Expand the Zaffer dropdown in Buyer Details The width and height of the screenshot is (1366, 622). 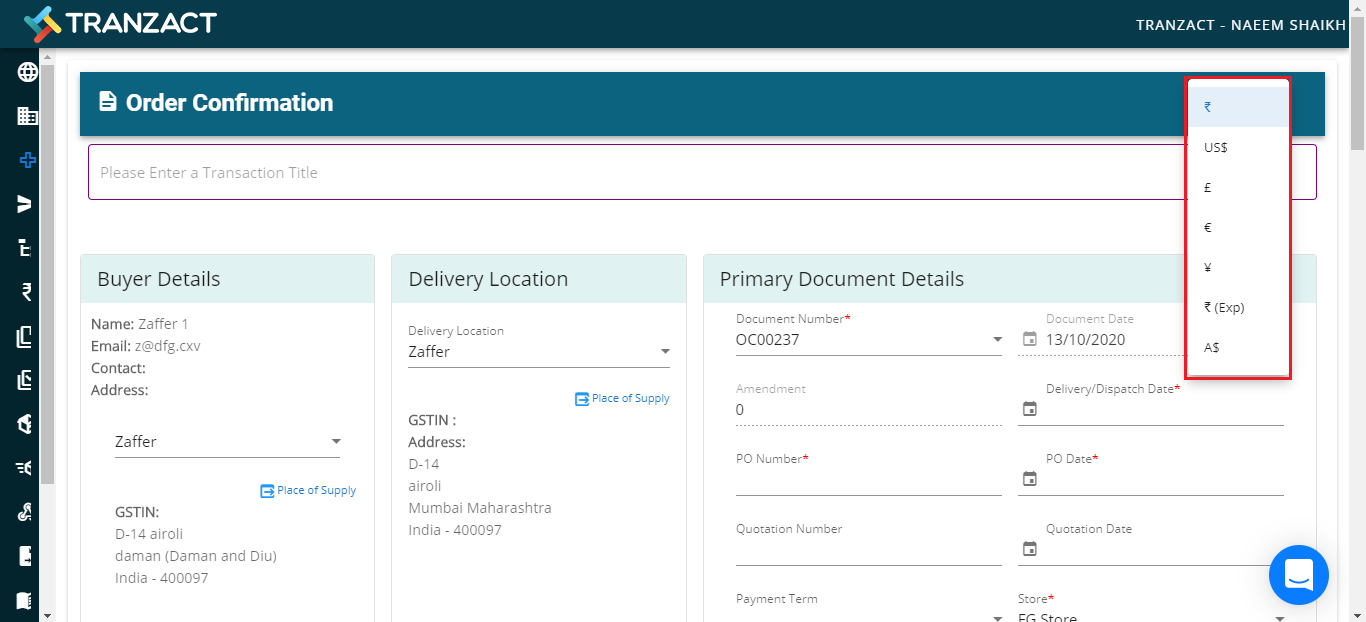pos(227,441)
